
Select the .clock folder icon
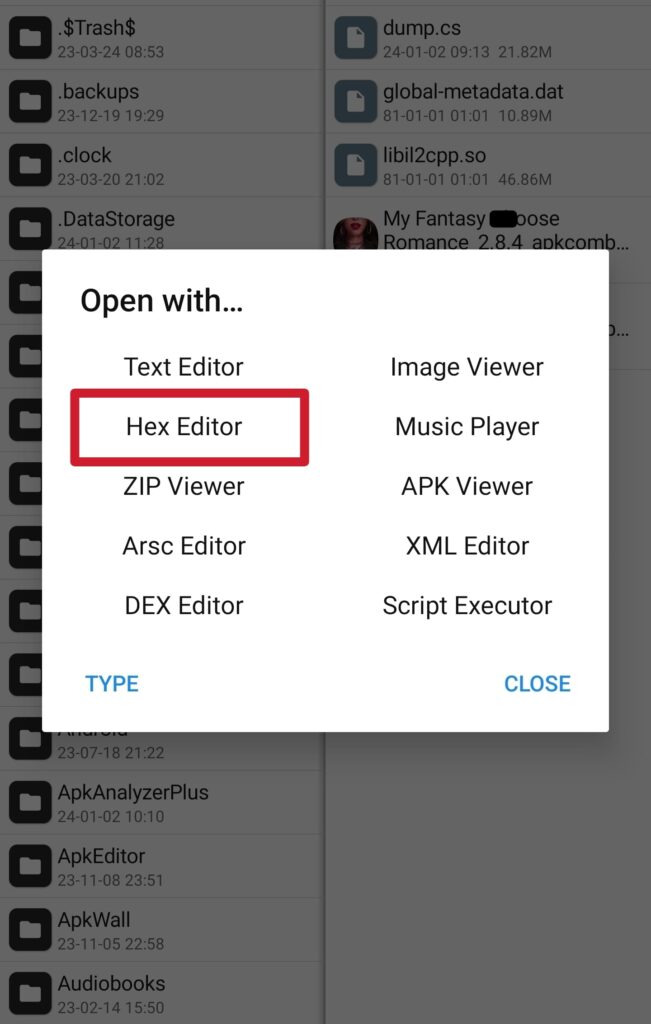30,165
